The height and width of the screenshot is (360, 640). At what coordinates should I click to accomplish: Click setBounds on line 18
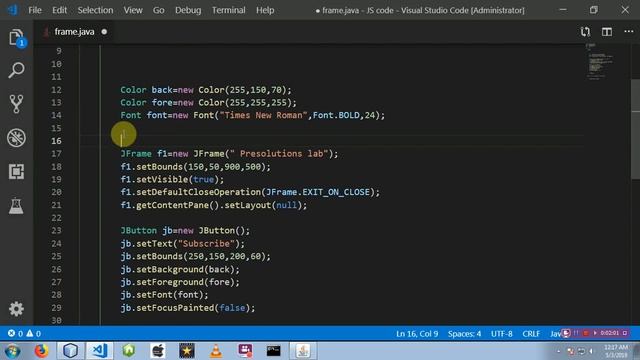(x=159, y=167)
